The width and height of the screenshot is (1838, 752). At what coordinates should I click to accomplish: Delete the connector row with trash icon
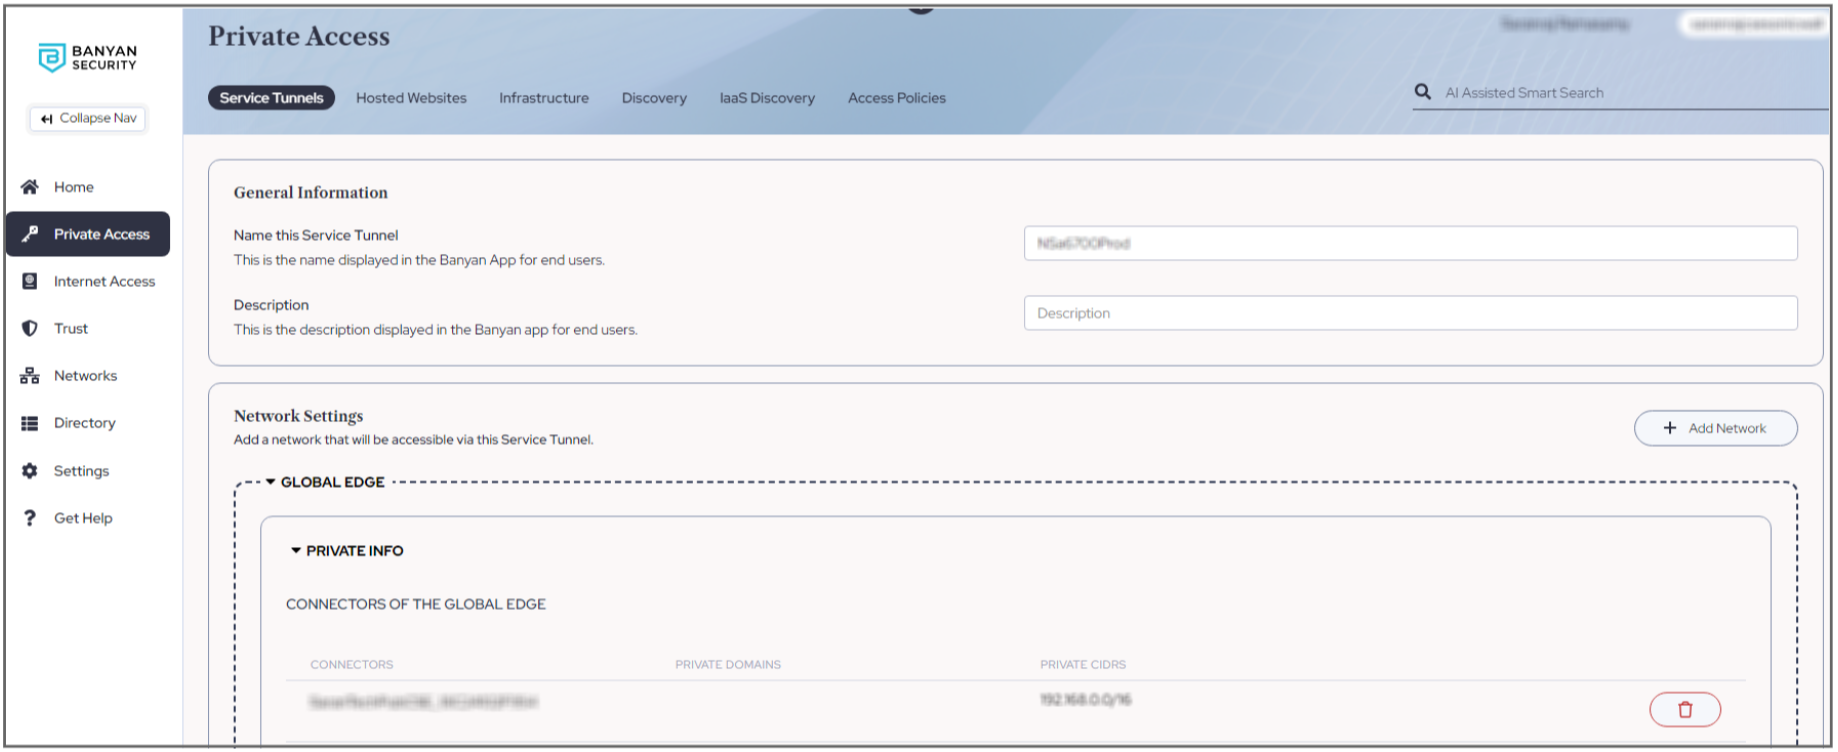point(1685,710)
